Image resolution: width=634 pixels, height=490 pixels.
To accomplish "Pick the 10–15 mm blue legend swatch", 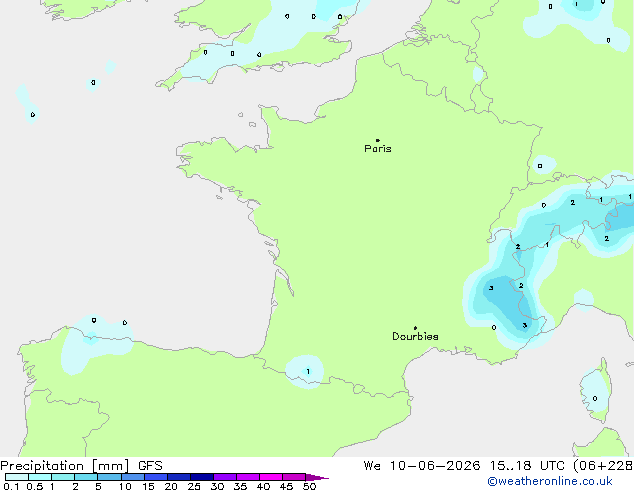I will (133, 477).
